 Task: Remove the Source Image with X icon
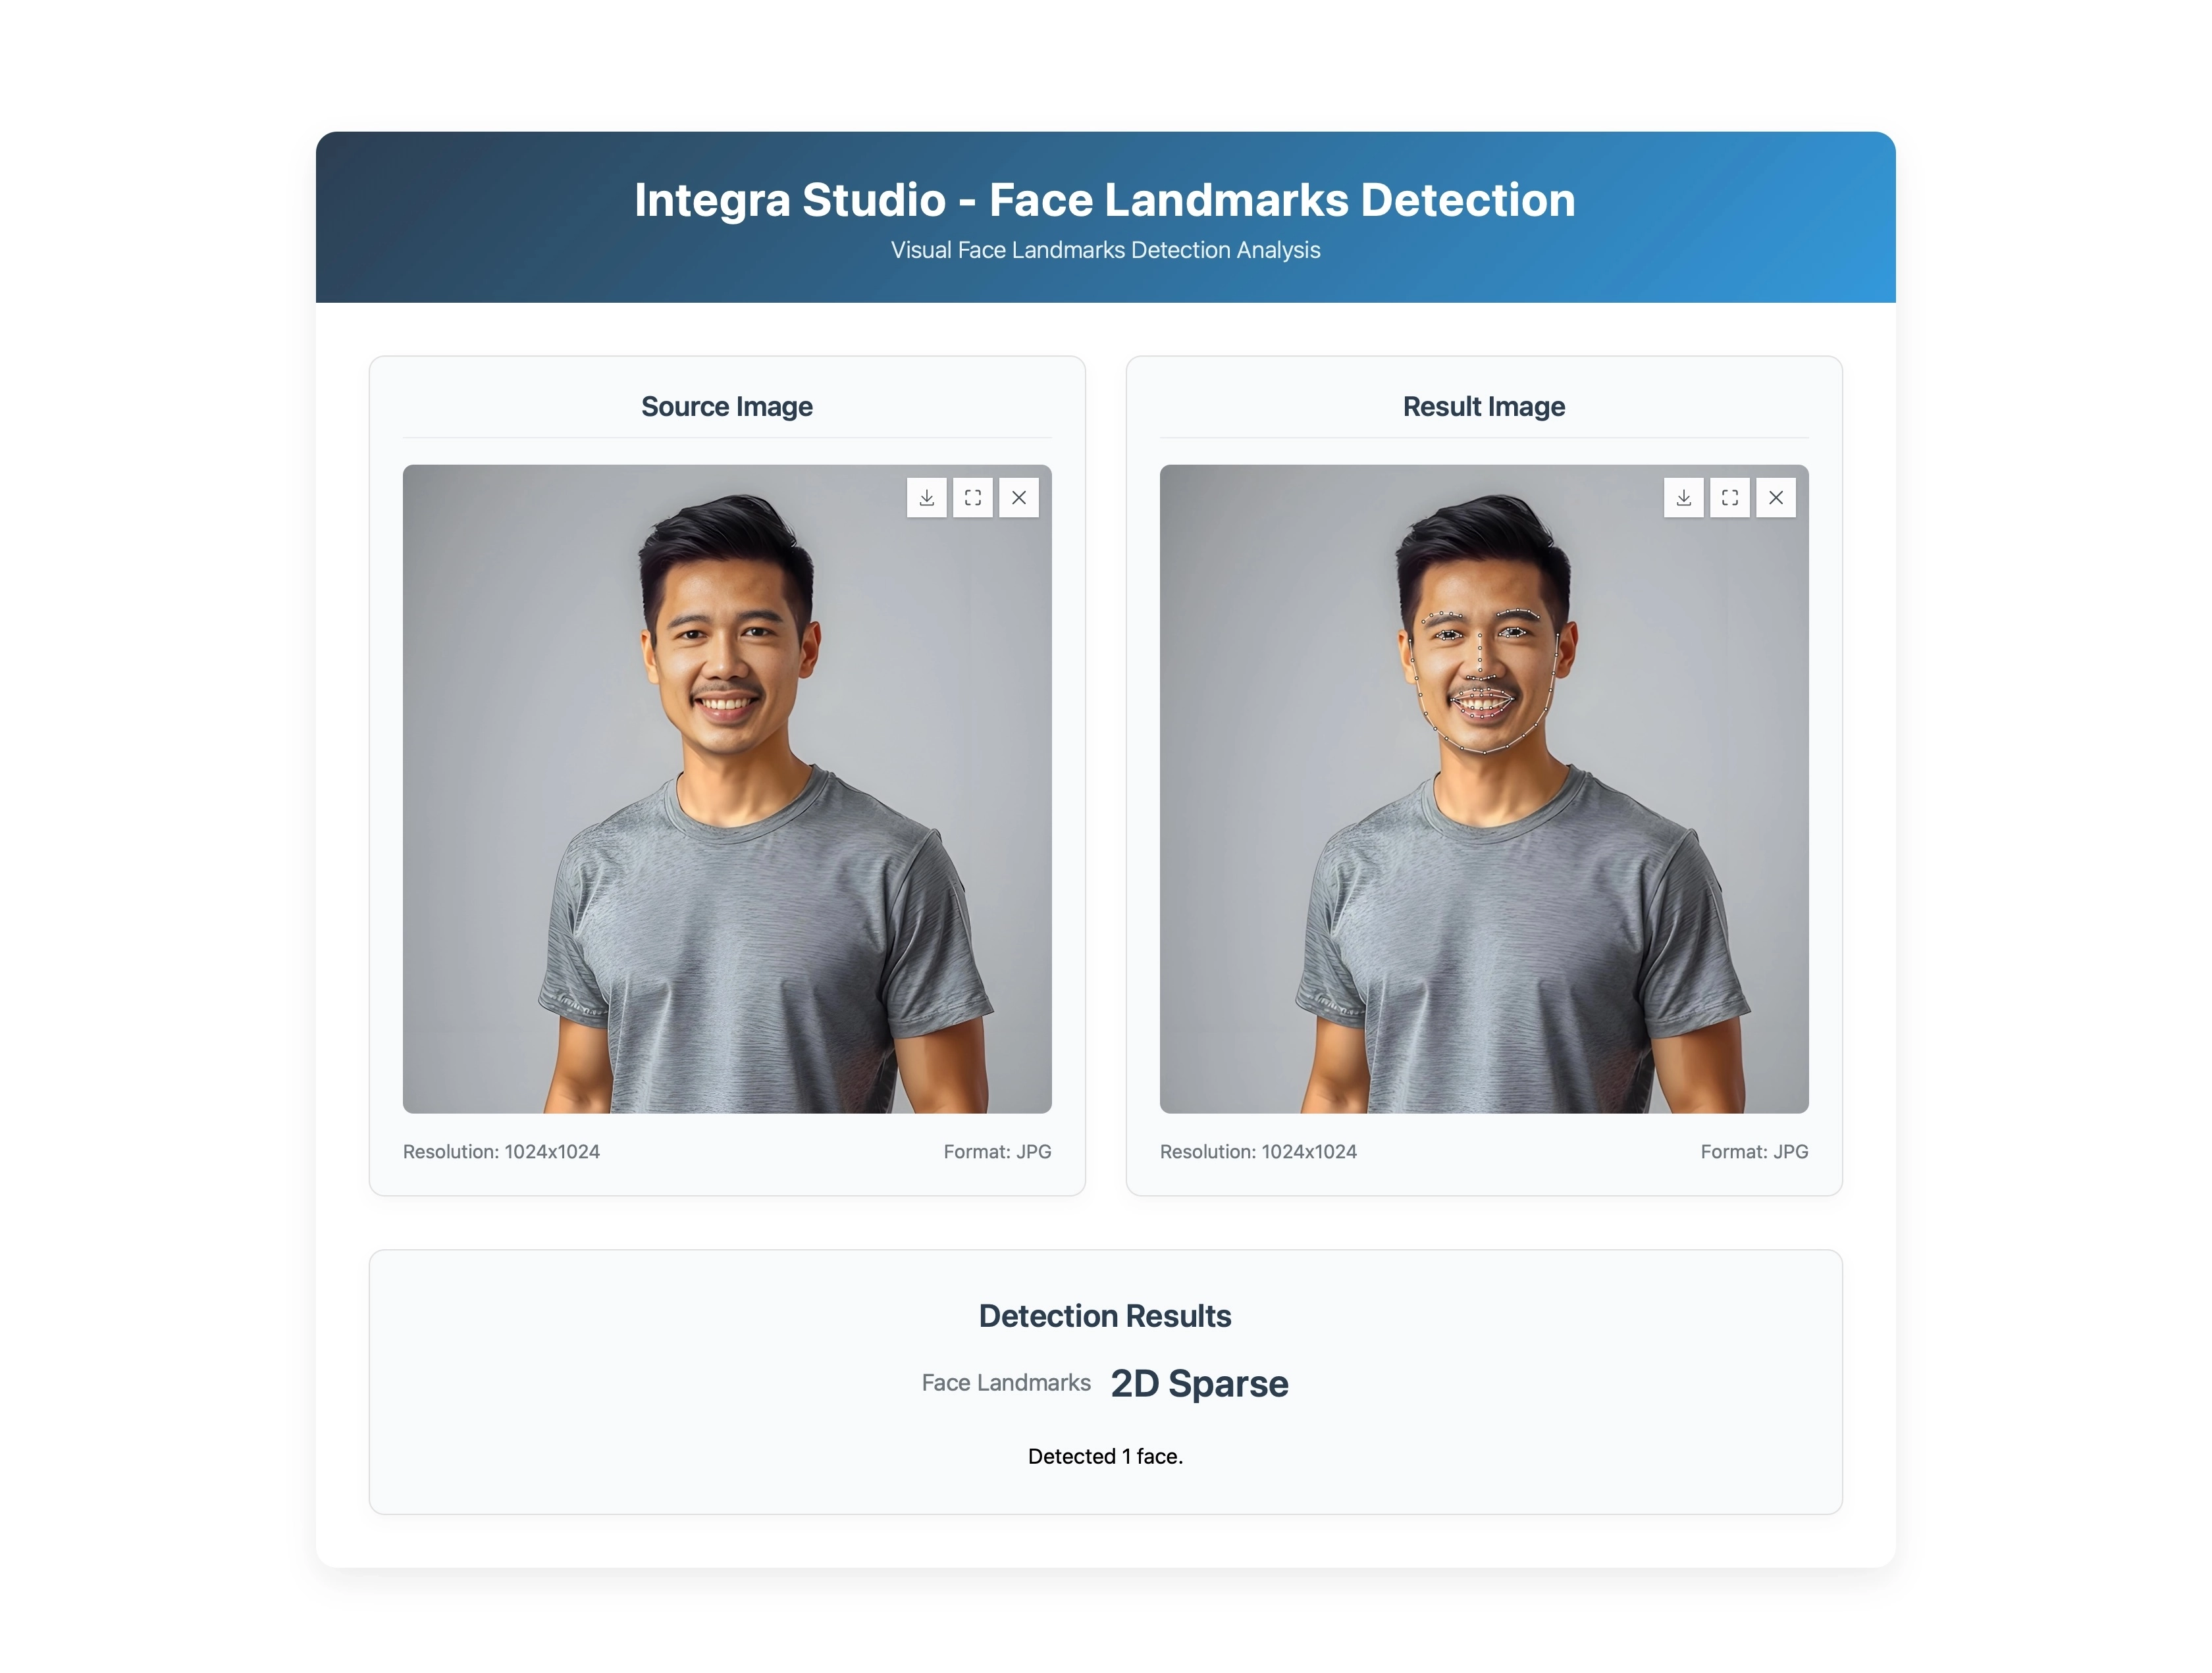coord(1019,498)
